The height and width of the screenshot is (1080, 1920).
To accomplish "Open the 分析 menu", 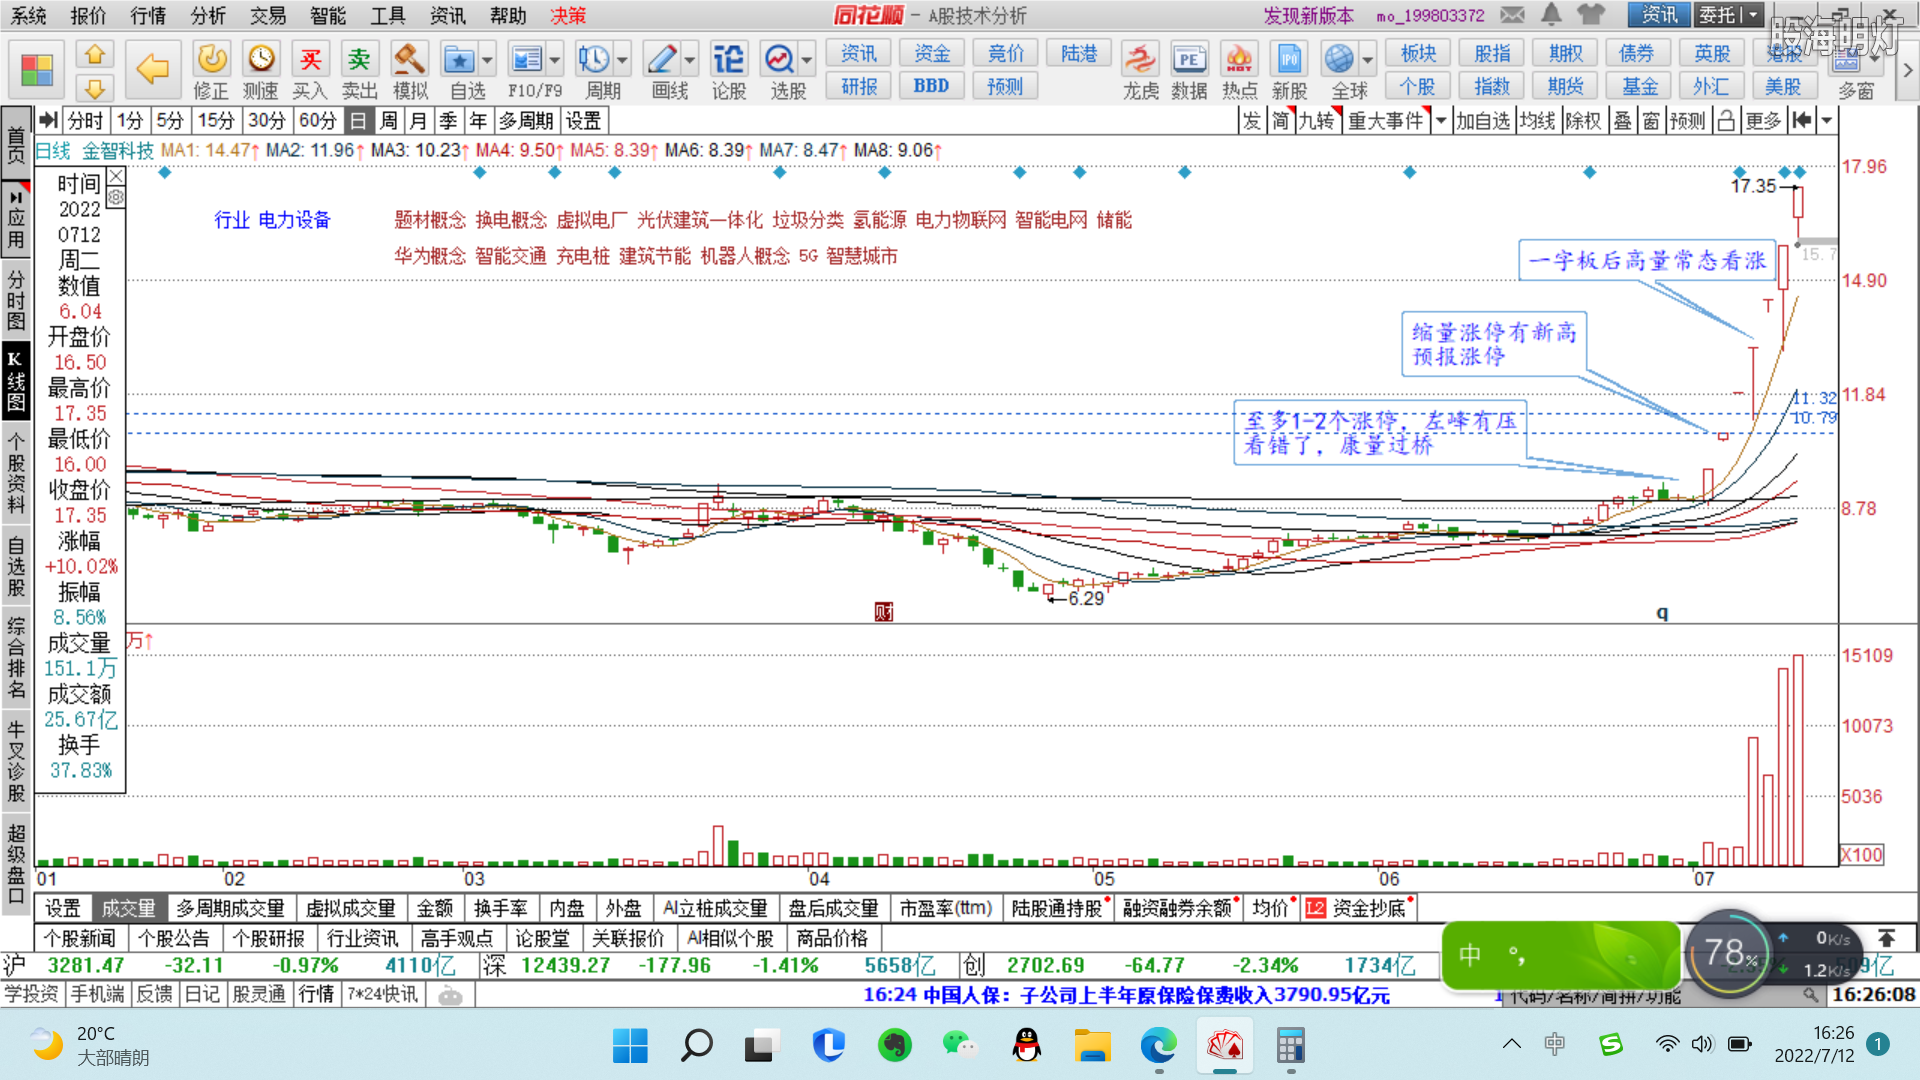I will point(208,15).
